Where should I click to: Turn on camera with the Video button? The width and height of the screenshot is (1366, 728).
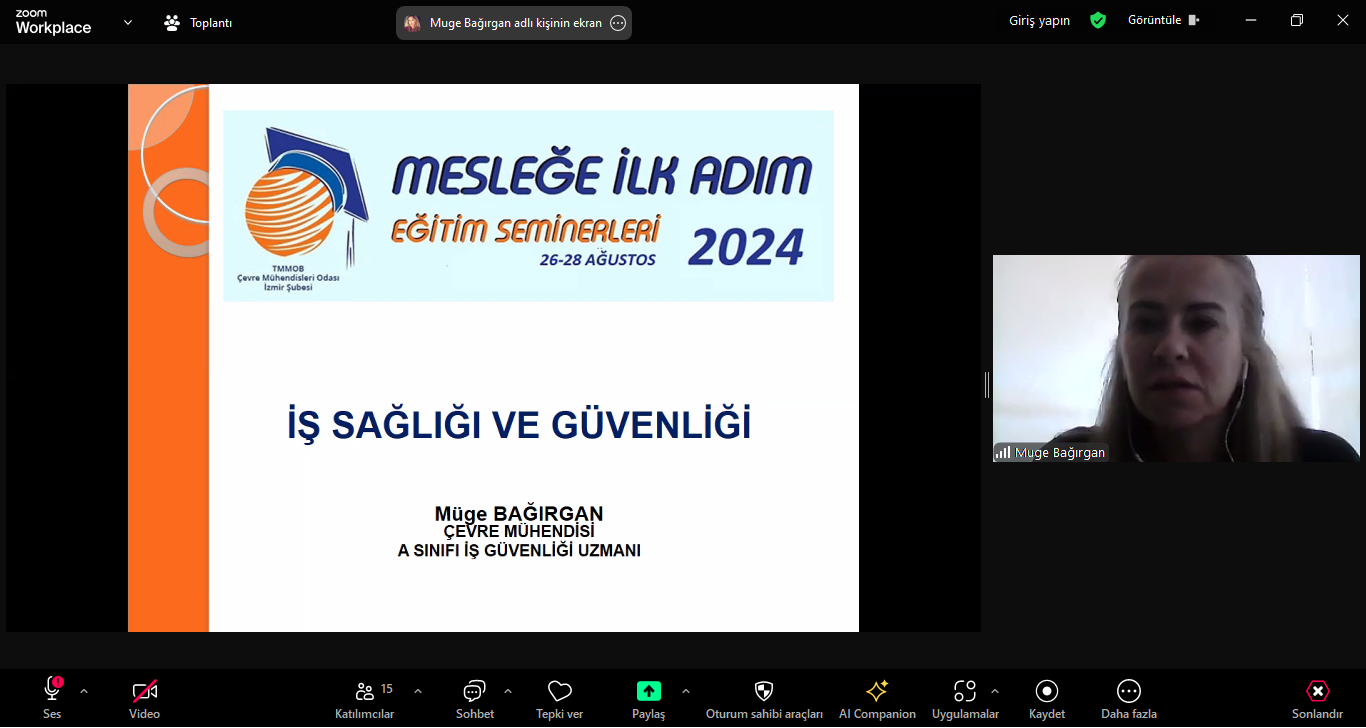[x=144, y=692]
